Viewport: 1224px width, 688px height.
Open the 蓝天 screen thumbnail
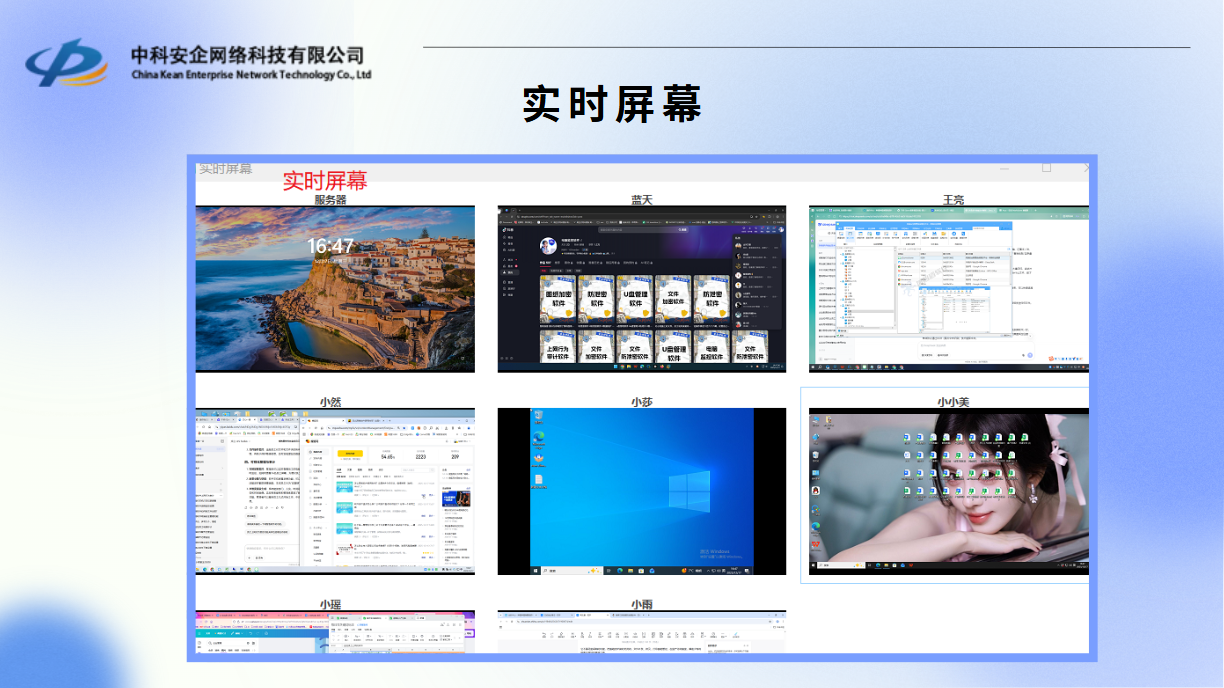tap(641, 289)
